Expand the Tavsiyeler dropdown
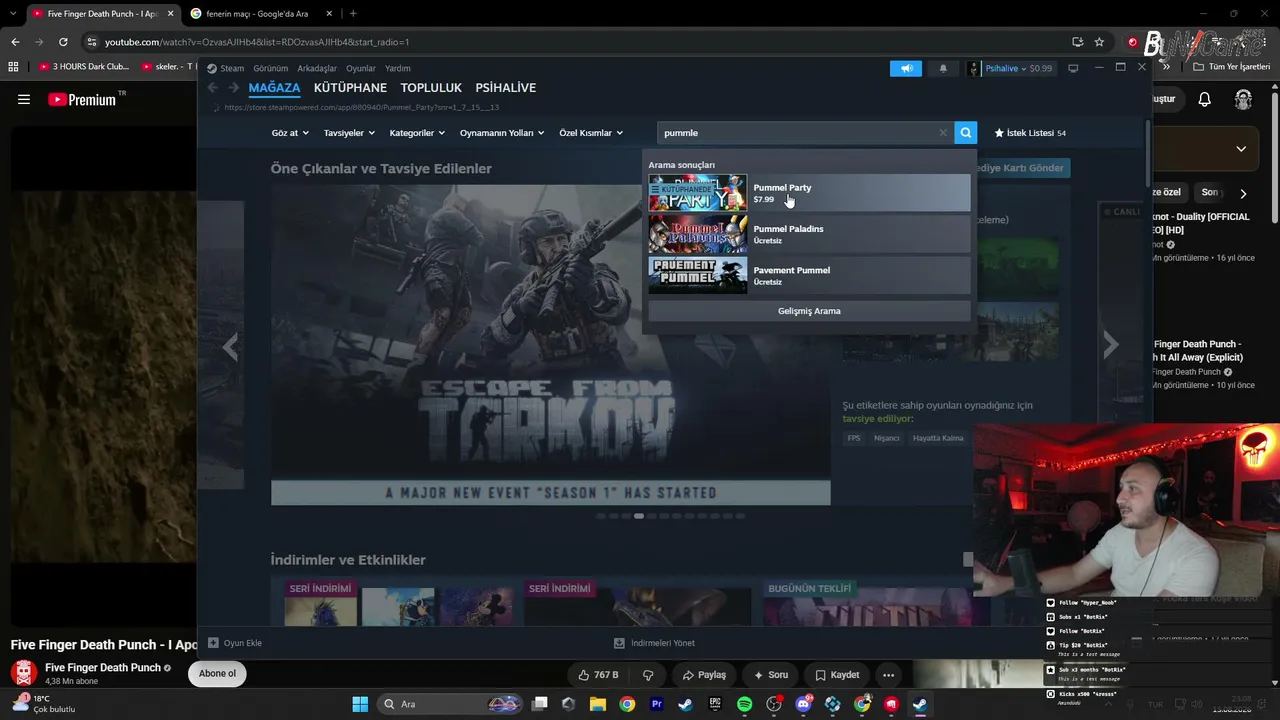Screen dimensions: 1280x720 [349, 133]
